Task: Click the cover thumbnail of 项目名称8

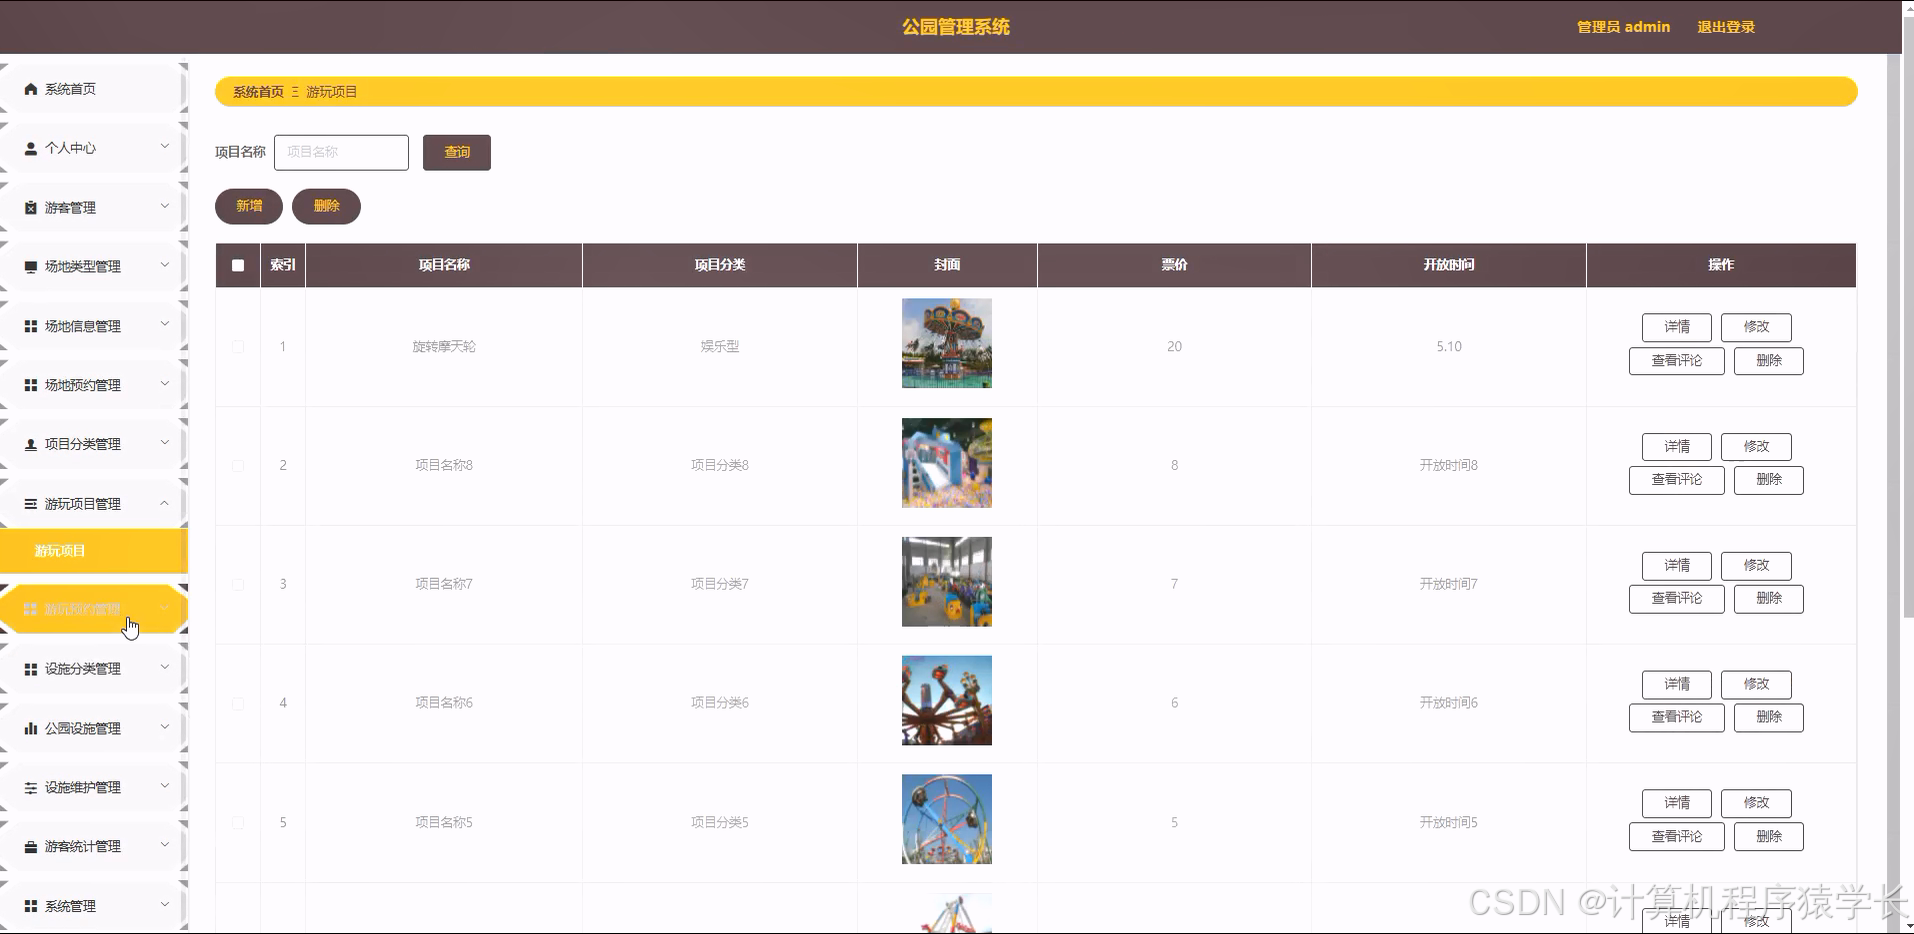Action: (x=947, y=462)
